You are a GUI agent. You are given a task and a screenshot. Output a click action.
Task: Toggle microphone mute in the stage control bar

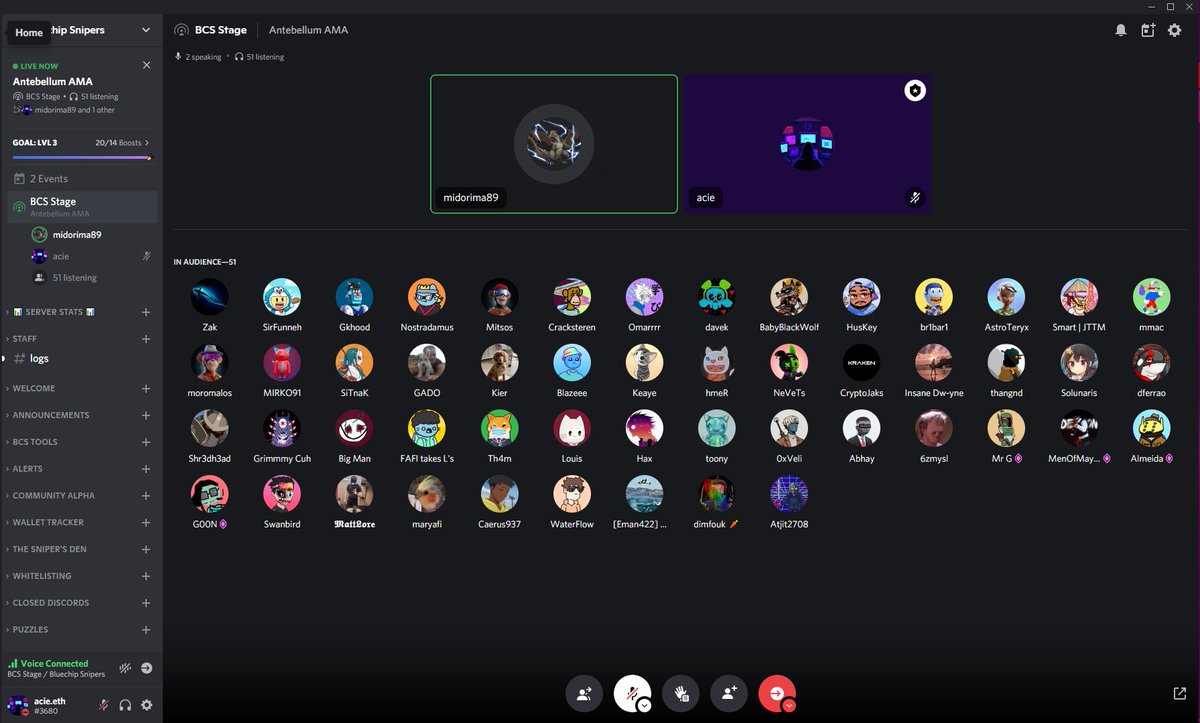tap(631, 692)
